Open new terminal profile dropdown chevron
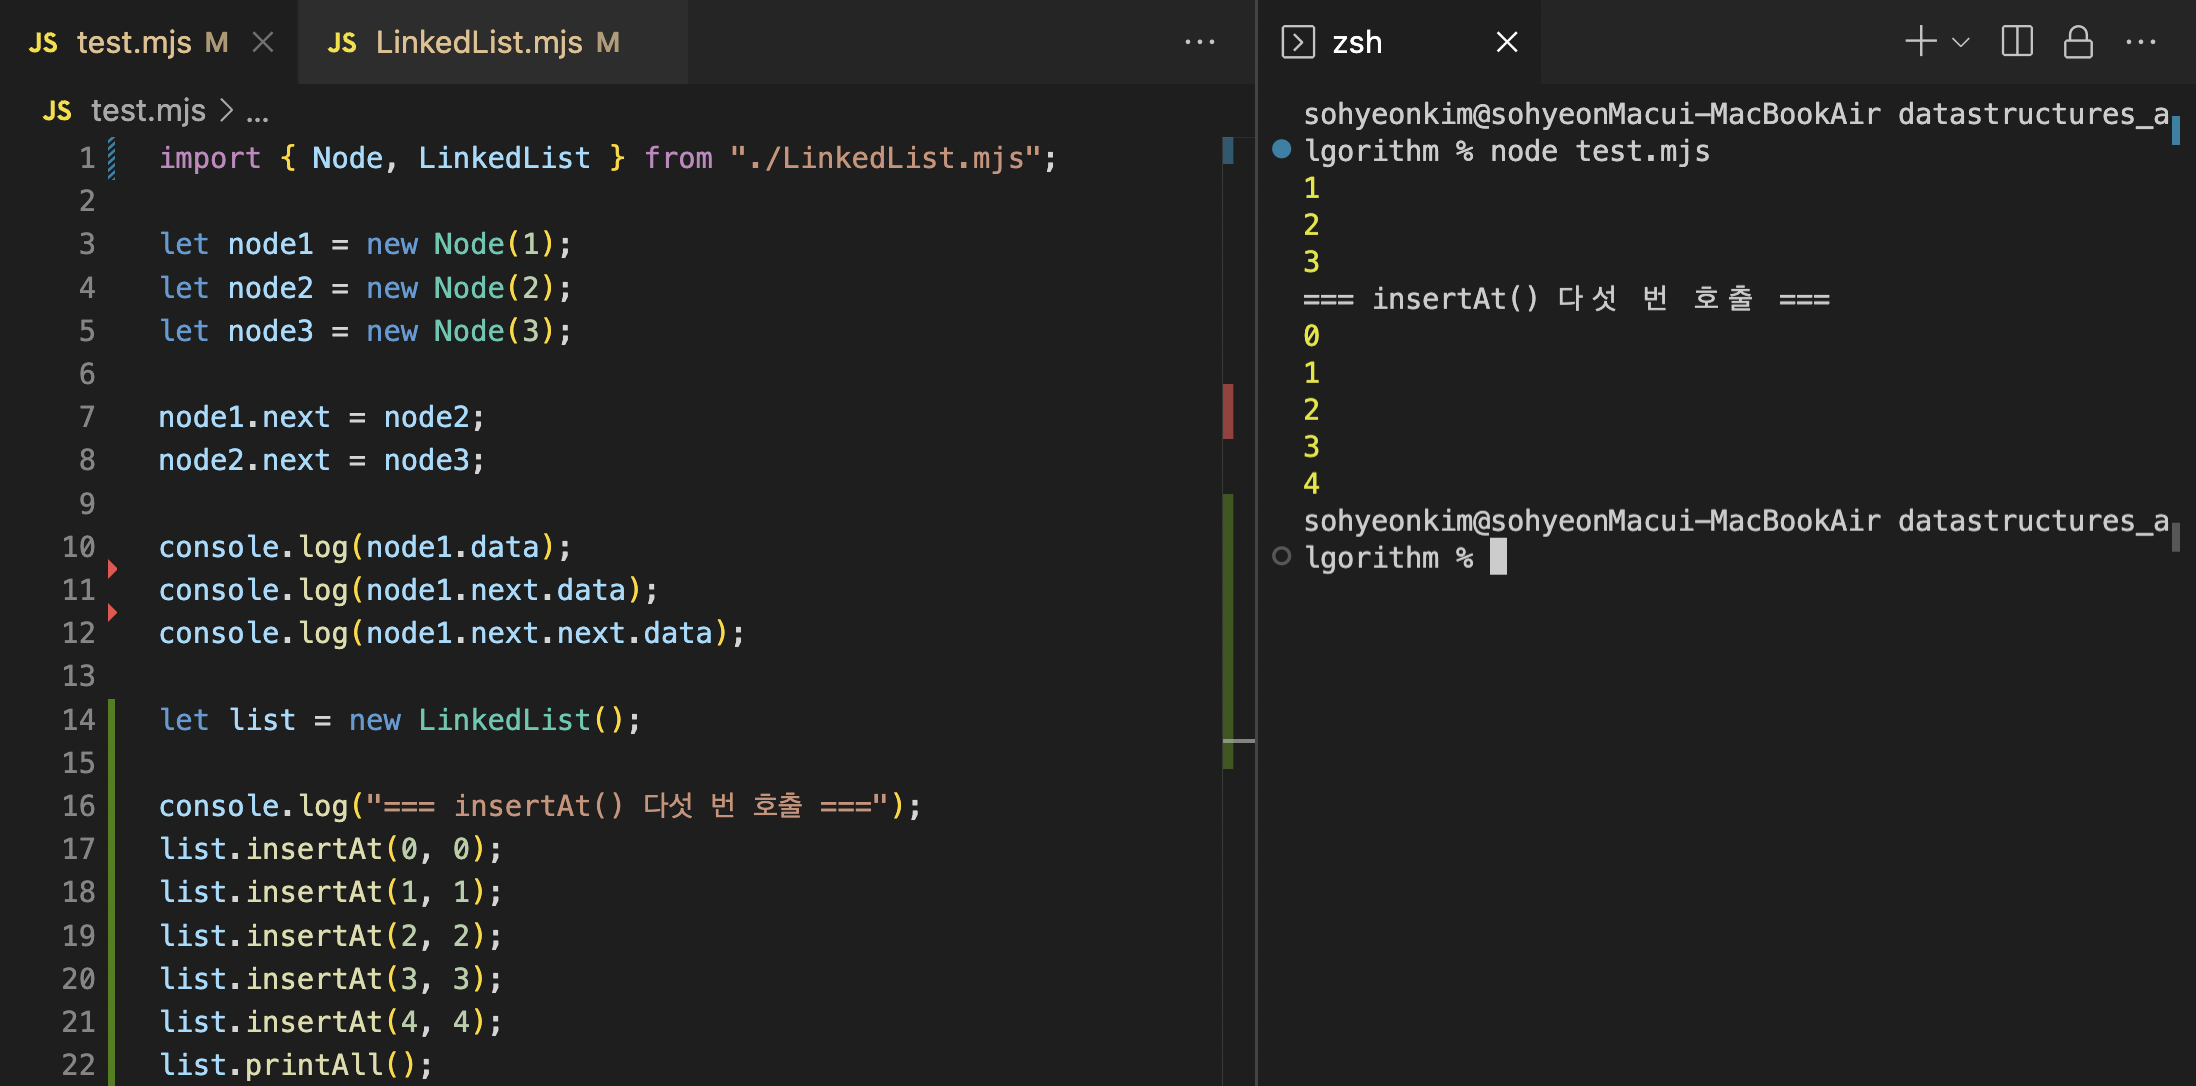Image resolution: width=2196 pixels, height=1086 pixels. (x=1961, y=42)
